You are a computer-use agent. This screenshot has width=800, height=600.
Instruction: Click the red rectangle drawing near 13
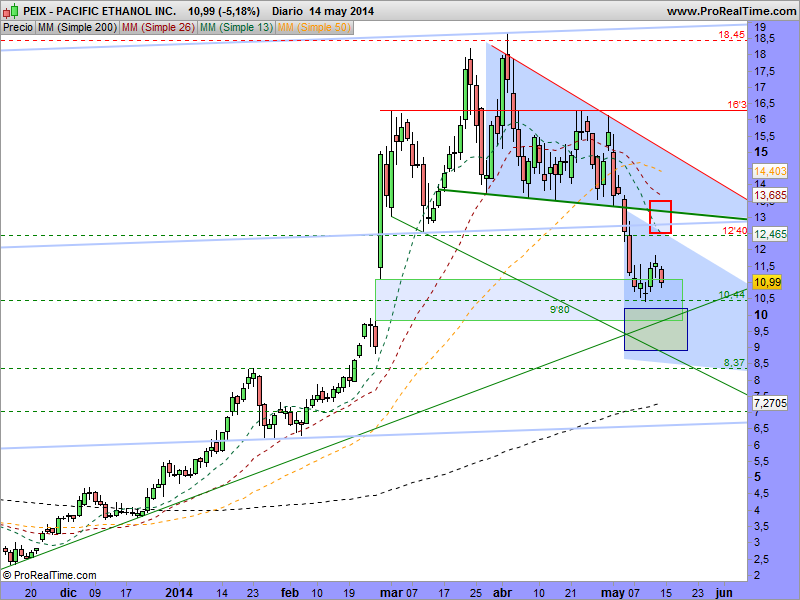coord(660,217)
